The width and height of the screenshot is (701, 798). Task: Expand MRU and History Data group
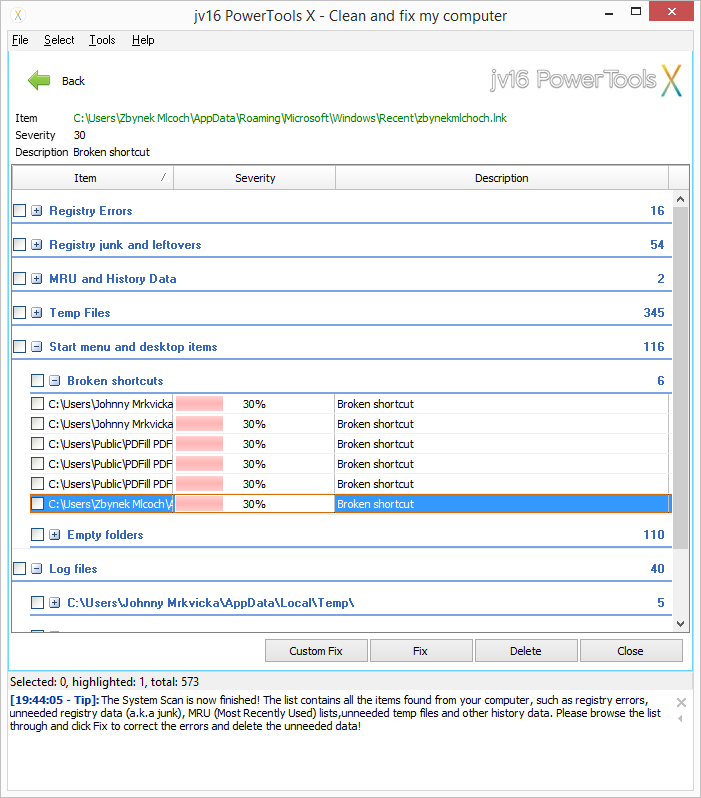(x=37, y=279)
